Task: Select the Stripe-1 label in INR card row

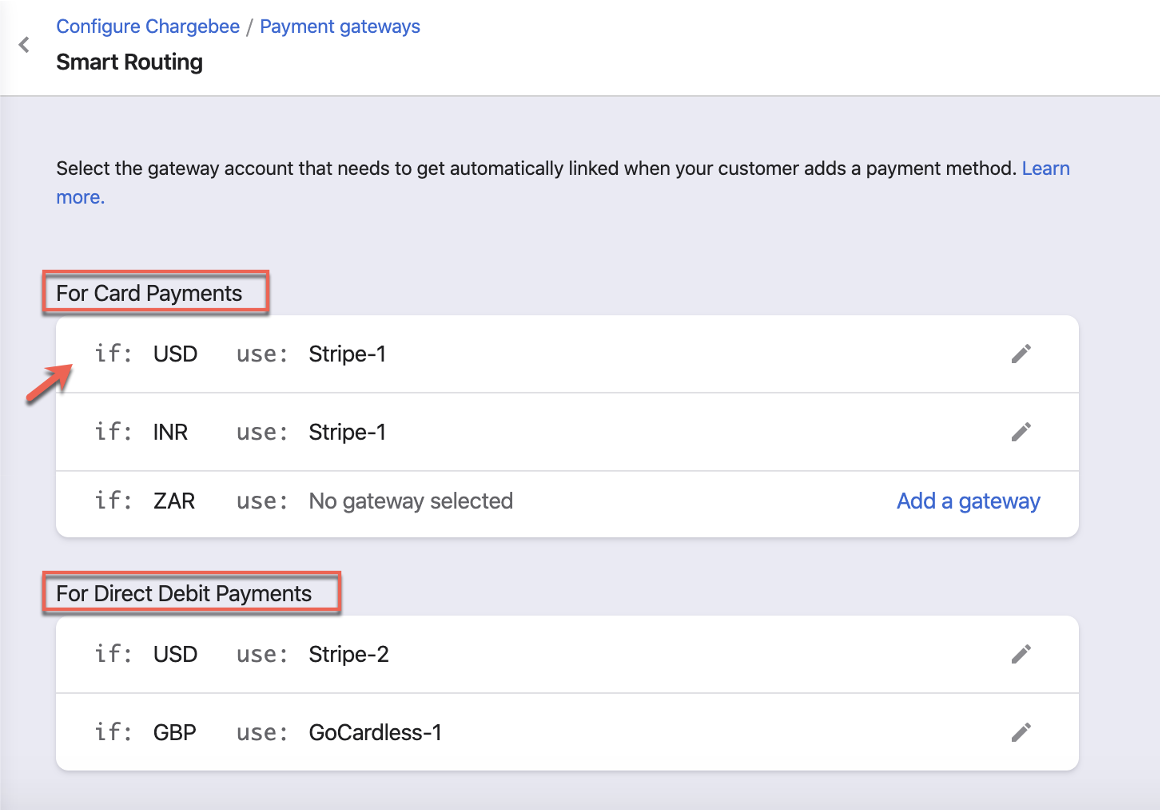Action: 347,432
